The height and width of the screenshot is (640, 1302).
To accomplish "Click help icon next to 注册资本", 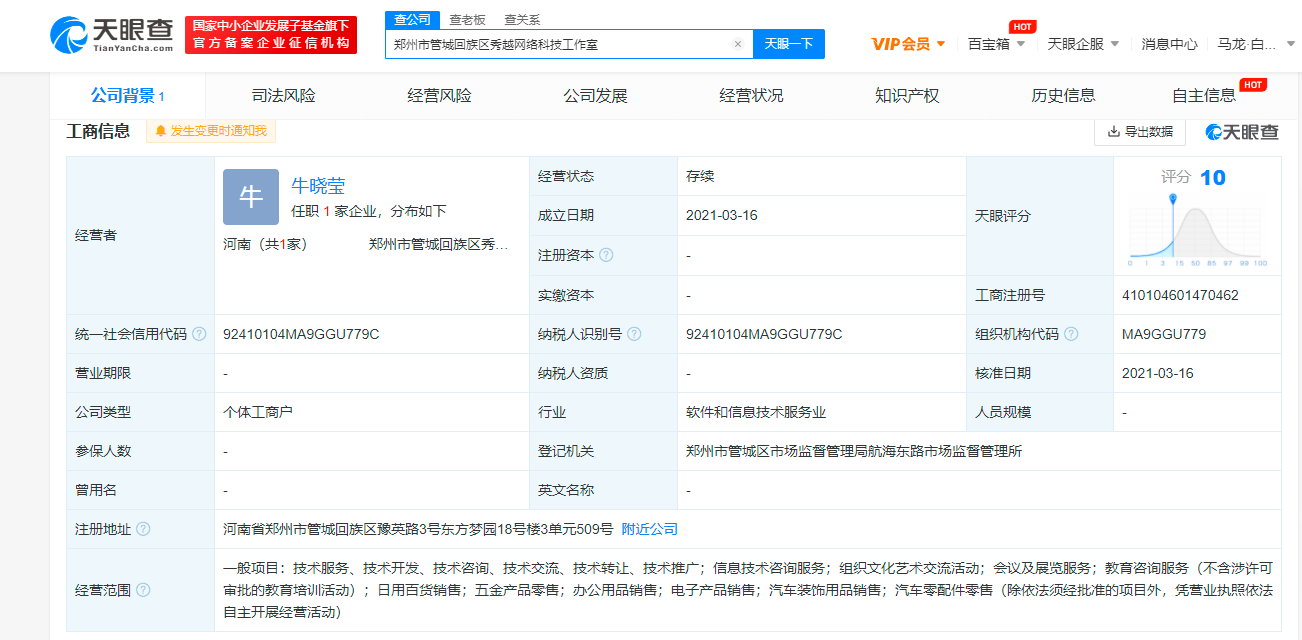I will (606, 256).
